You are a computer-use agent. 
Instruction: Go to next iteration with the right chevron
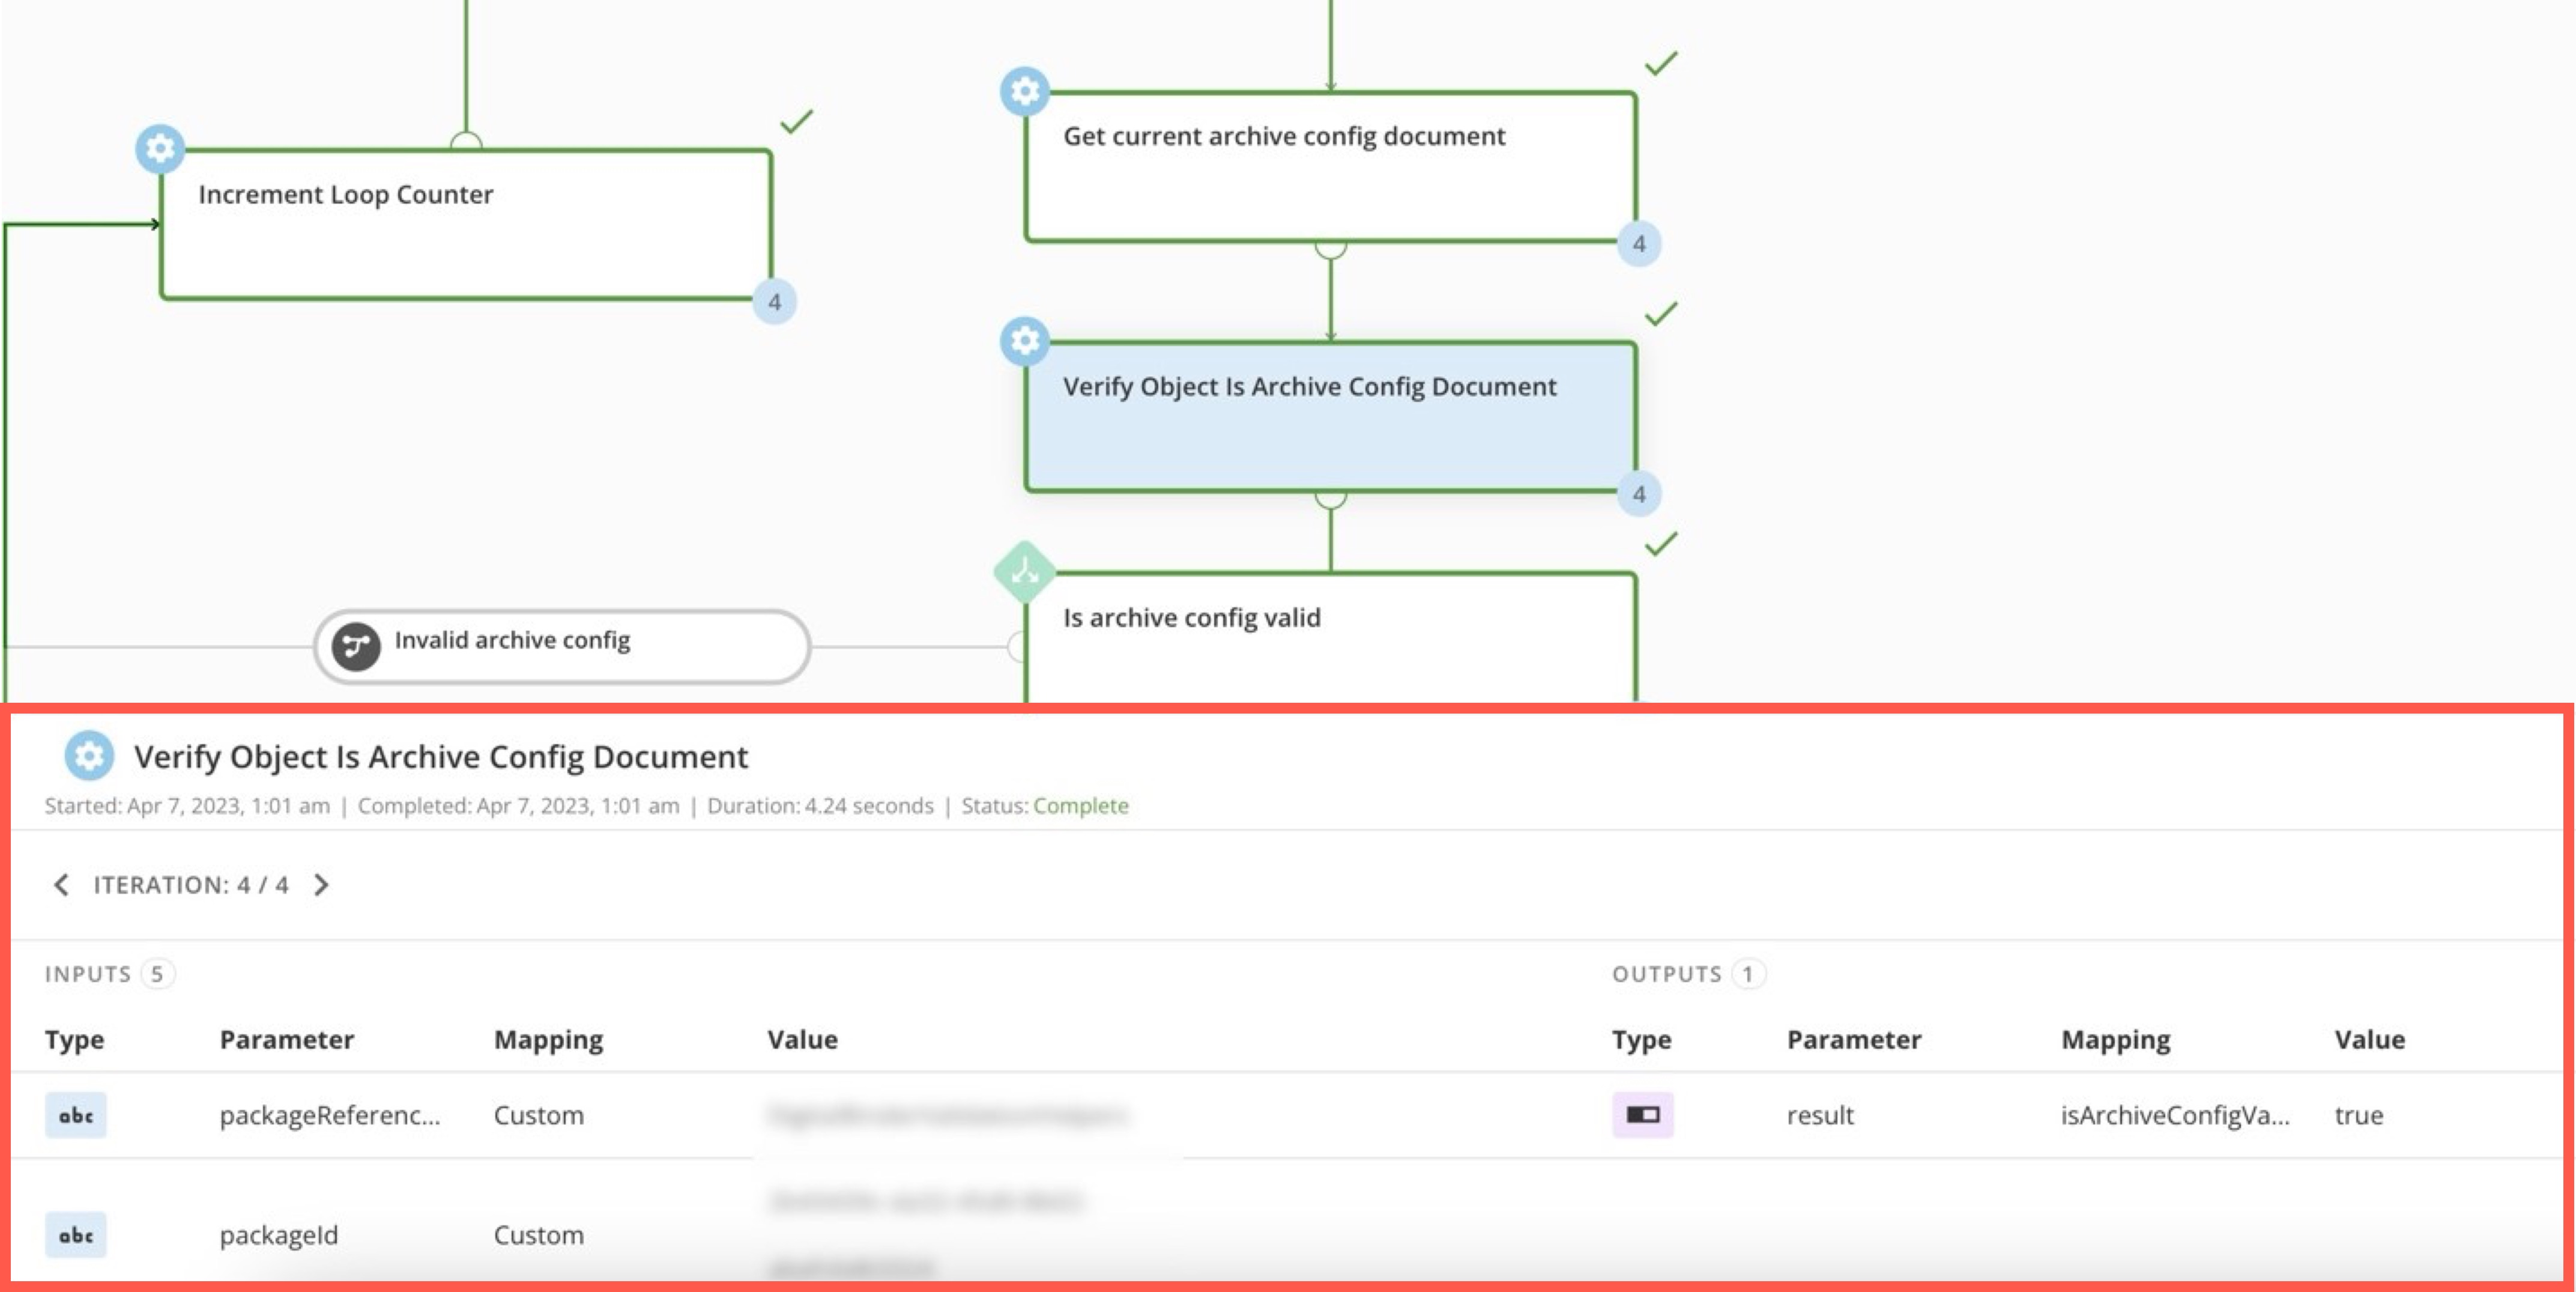(x=322, y=884)
